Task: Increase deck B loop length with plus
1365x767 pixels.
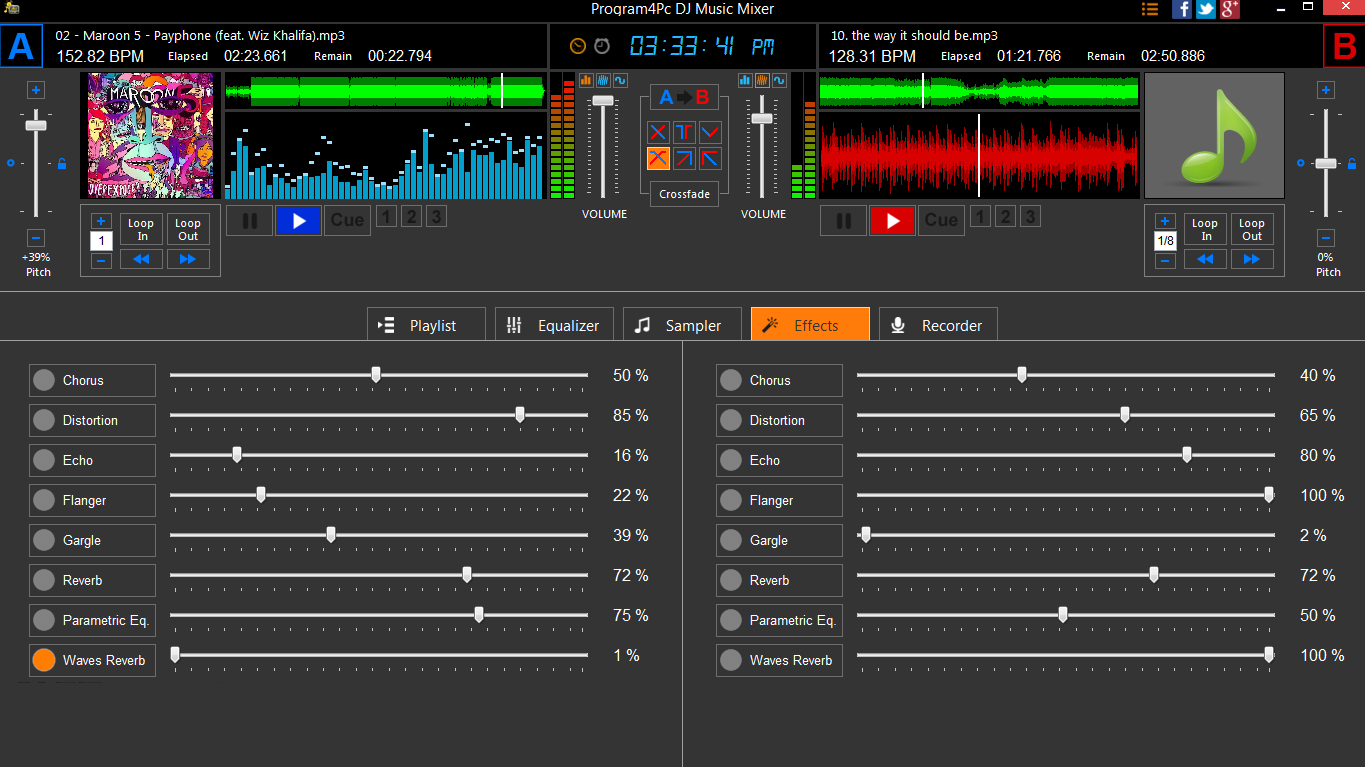Action: click(x=1165, y=221)
